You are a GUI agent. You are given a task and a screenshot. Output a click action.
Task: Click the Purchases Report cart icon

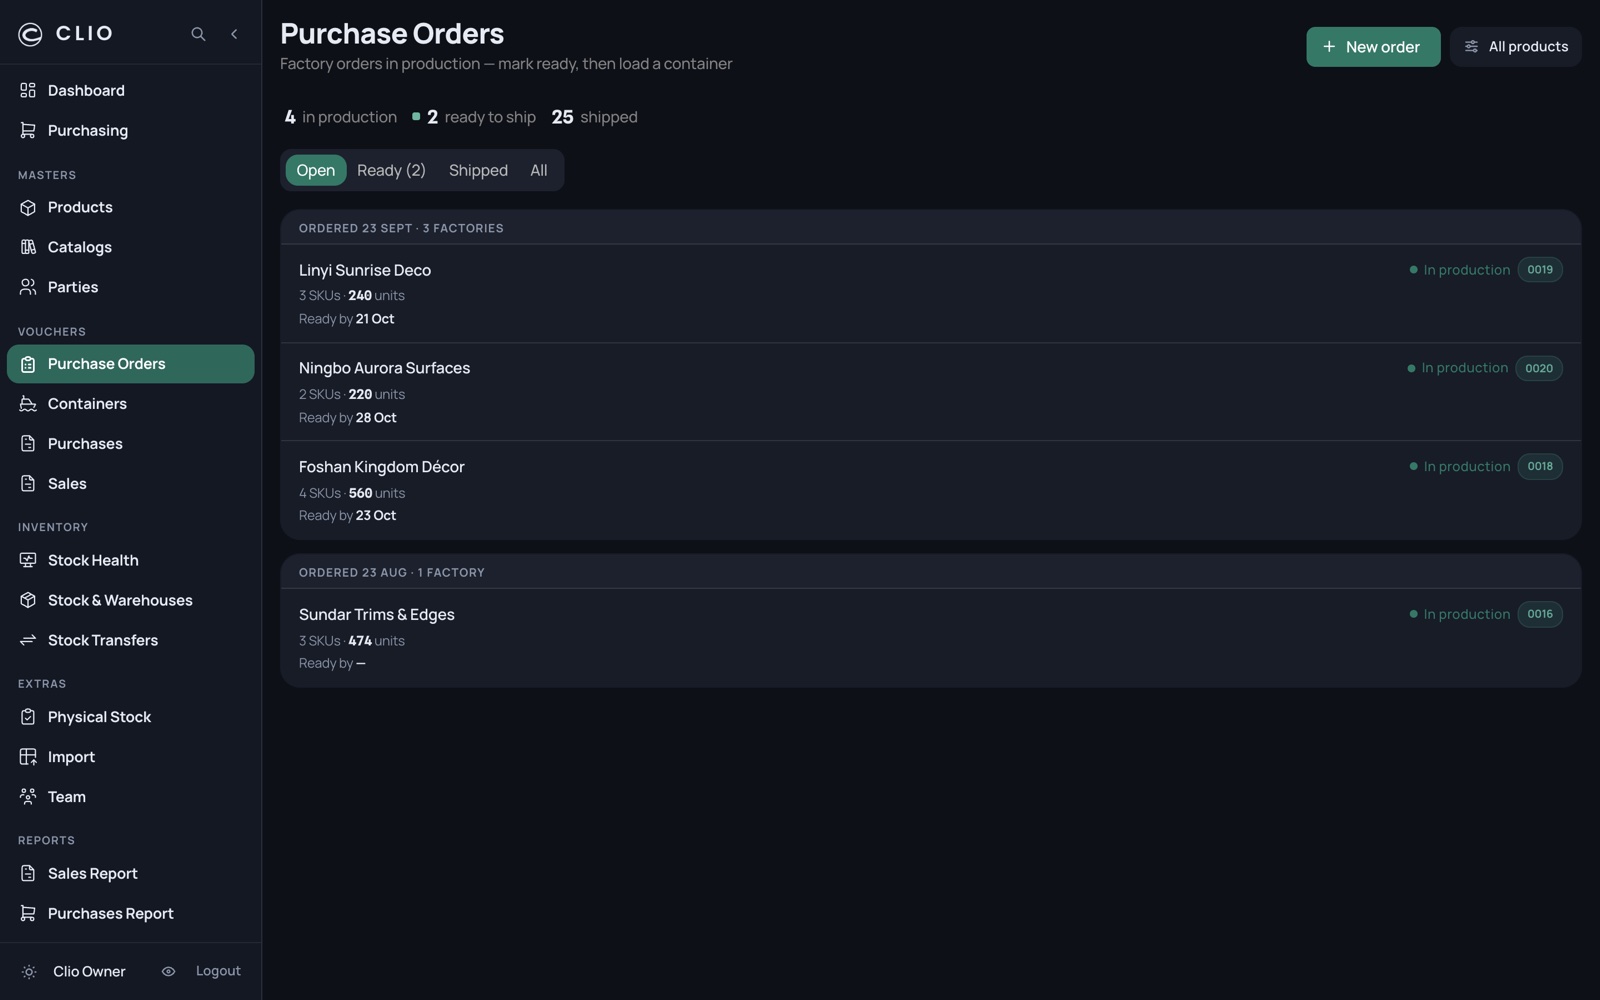pyautogui.click(x=28, y=914)
